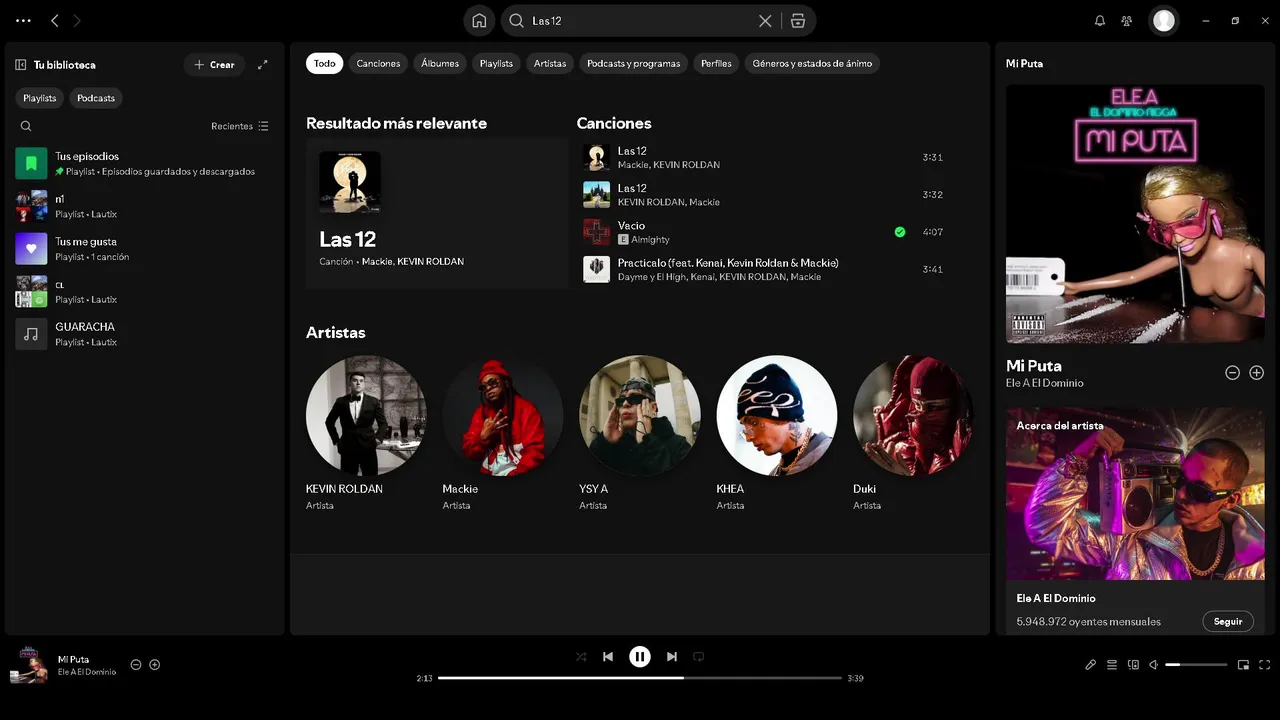Open the user profile avatar
This screenshot has width=1280, height=720.
(1164, 20)
